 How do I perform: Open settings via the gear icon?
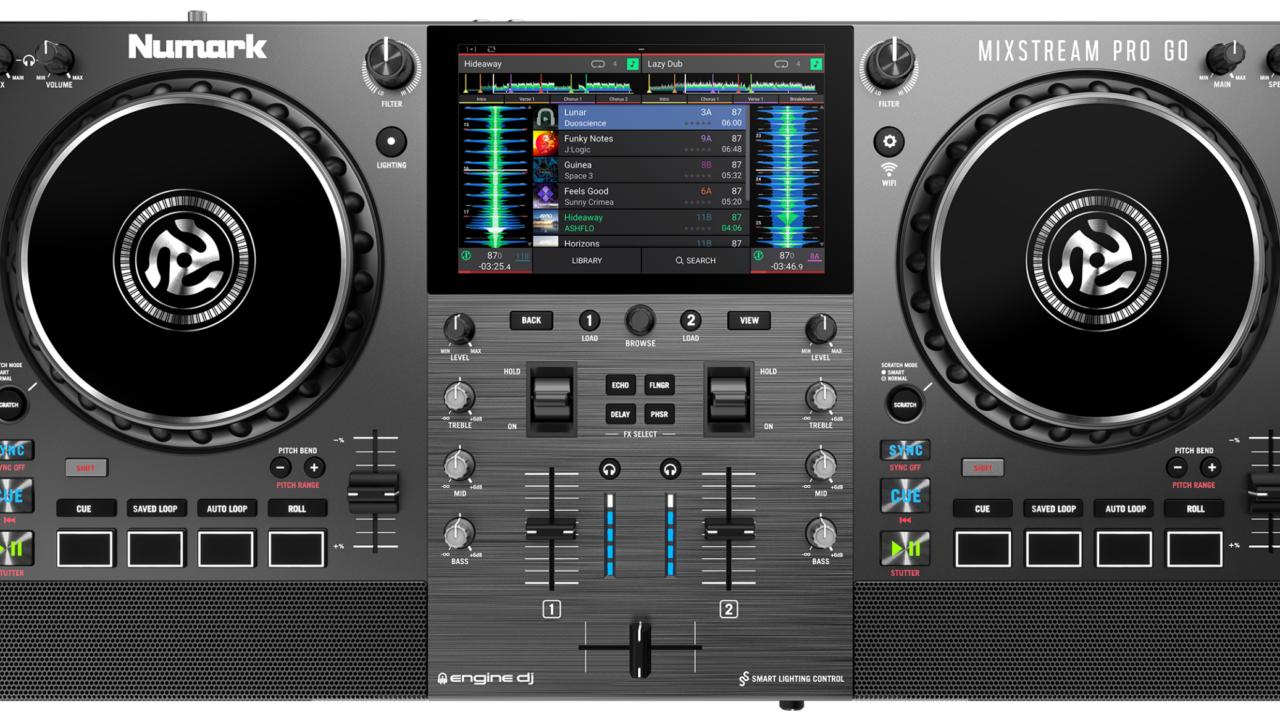[x=889, y=140]
